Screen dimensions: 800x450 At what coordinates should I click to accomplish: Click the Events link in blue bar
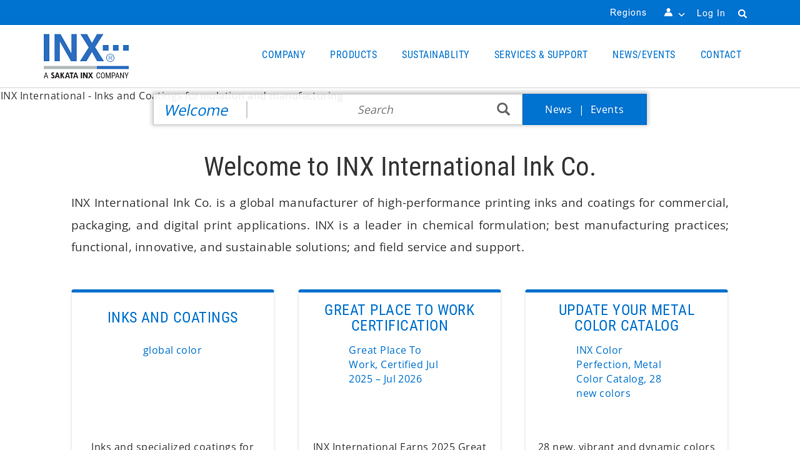click(x=607, y=110)
